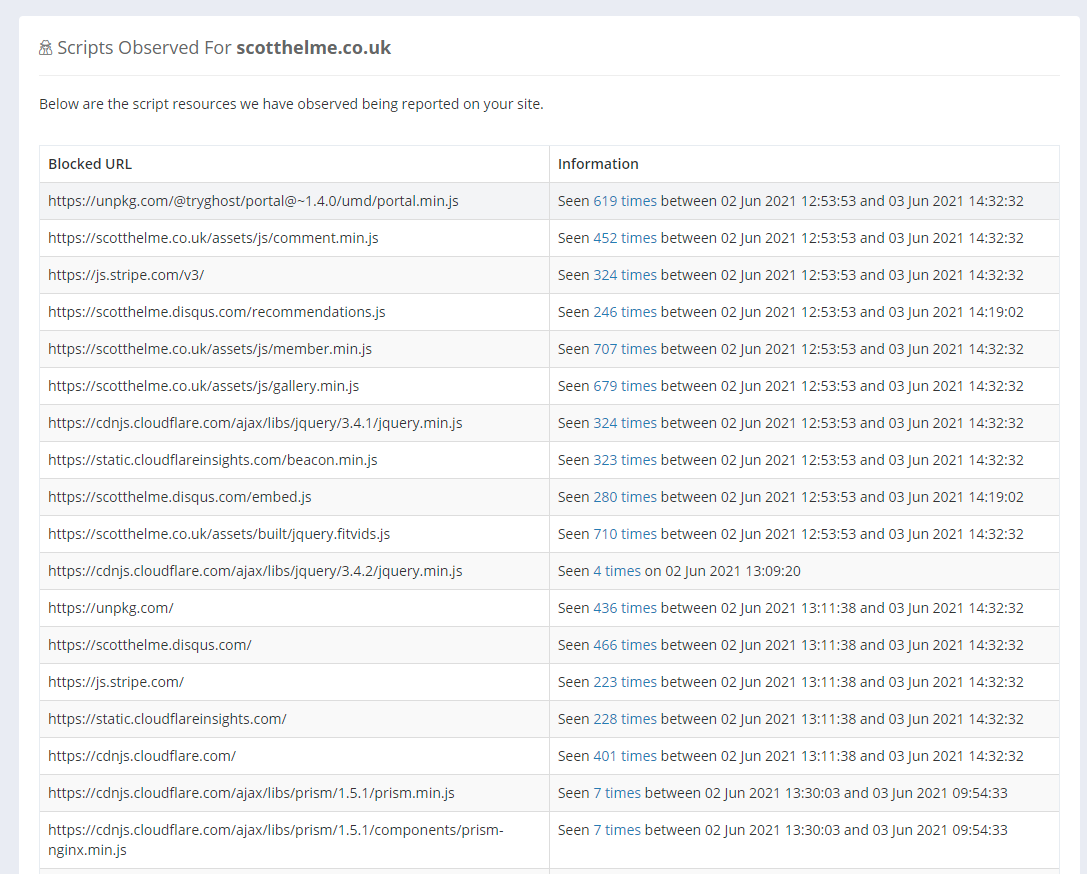Open 324 times link in js.stripe.com/v3/ row
Image resolution: width=1087 pixels, height=874 pixels.
coord(624,275)
